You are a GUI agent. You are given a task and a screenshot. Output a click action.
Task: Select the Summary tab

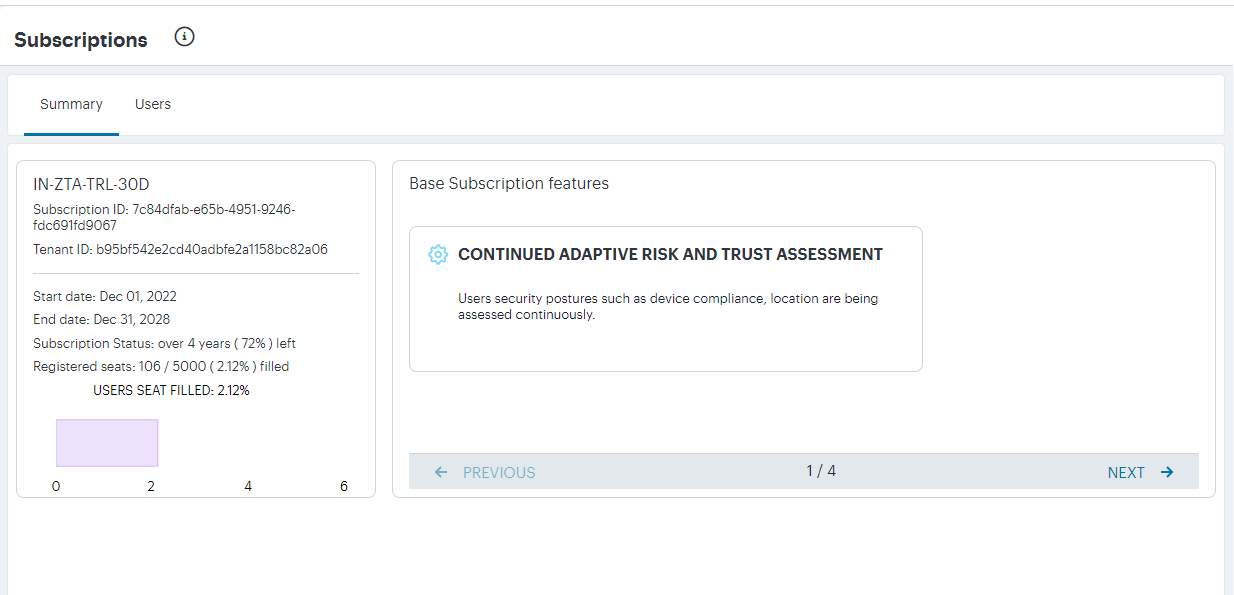(71, 104)
